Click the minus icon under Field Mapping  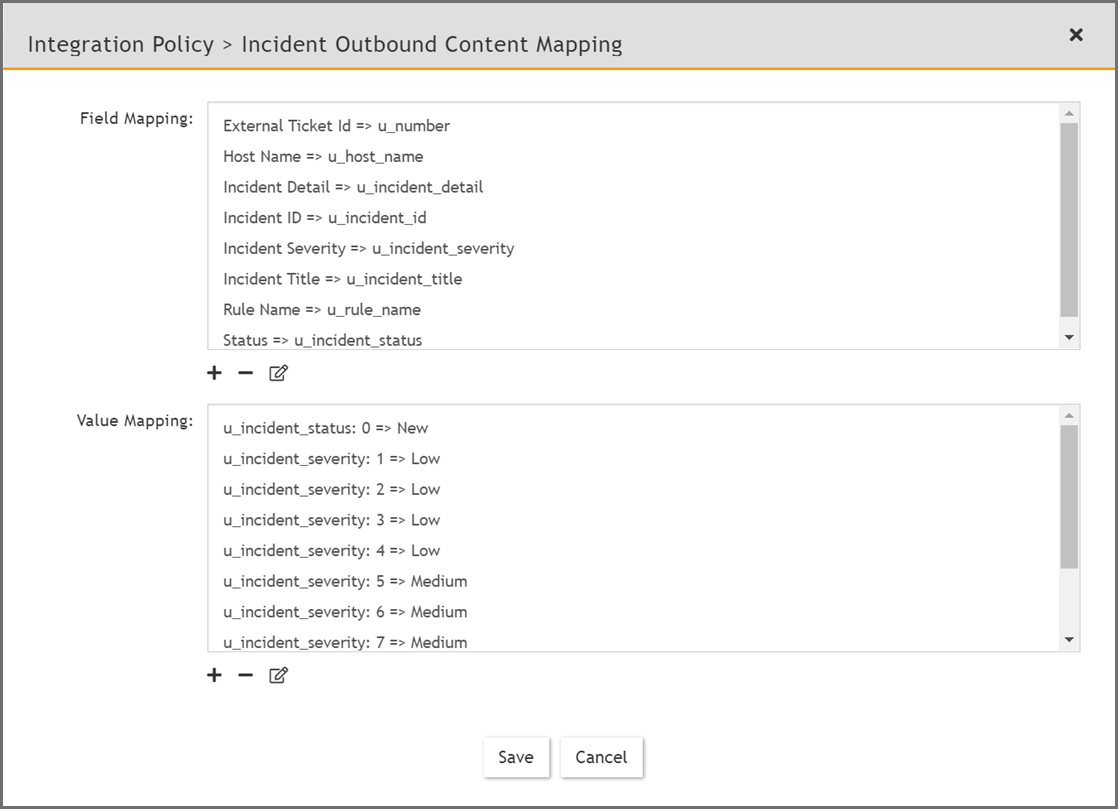(x=245, y=372)
